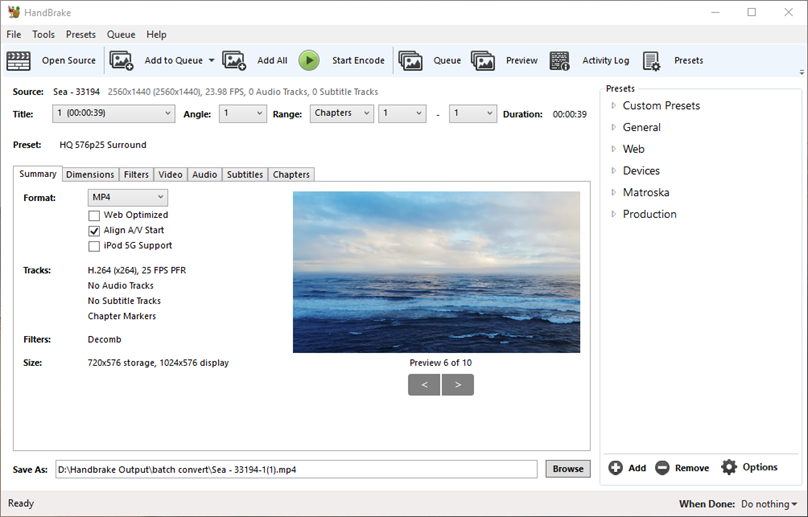The height and width of the screenshot is (517, 808).
Task: Enable the iPod 5G Support checkbox
Action: point(94,246)
